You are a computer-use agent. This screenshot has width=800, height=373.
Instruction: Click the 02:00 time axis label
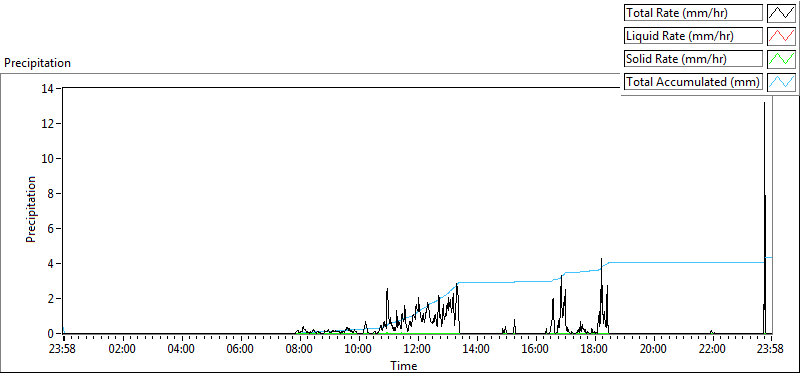123,350
